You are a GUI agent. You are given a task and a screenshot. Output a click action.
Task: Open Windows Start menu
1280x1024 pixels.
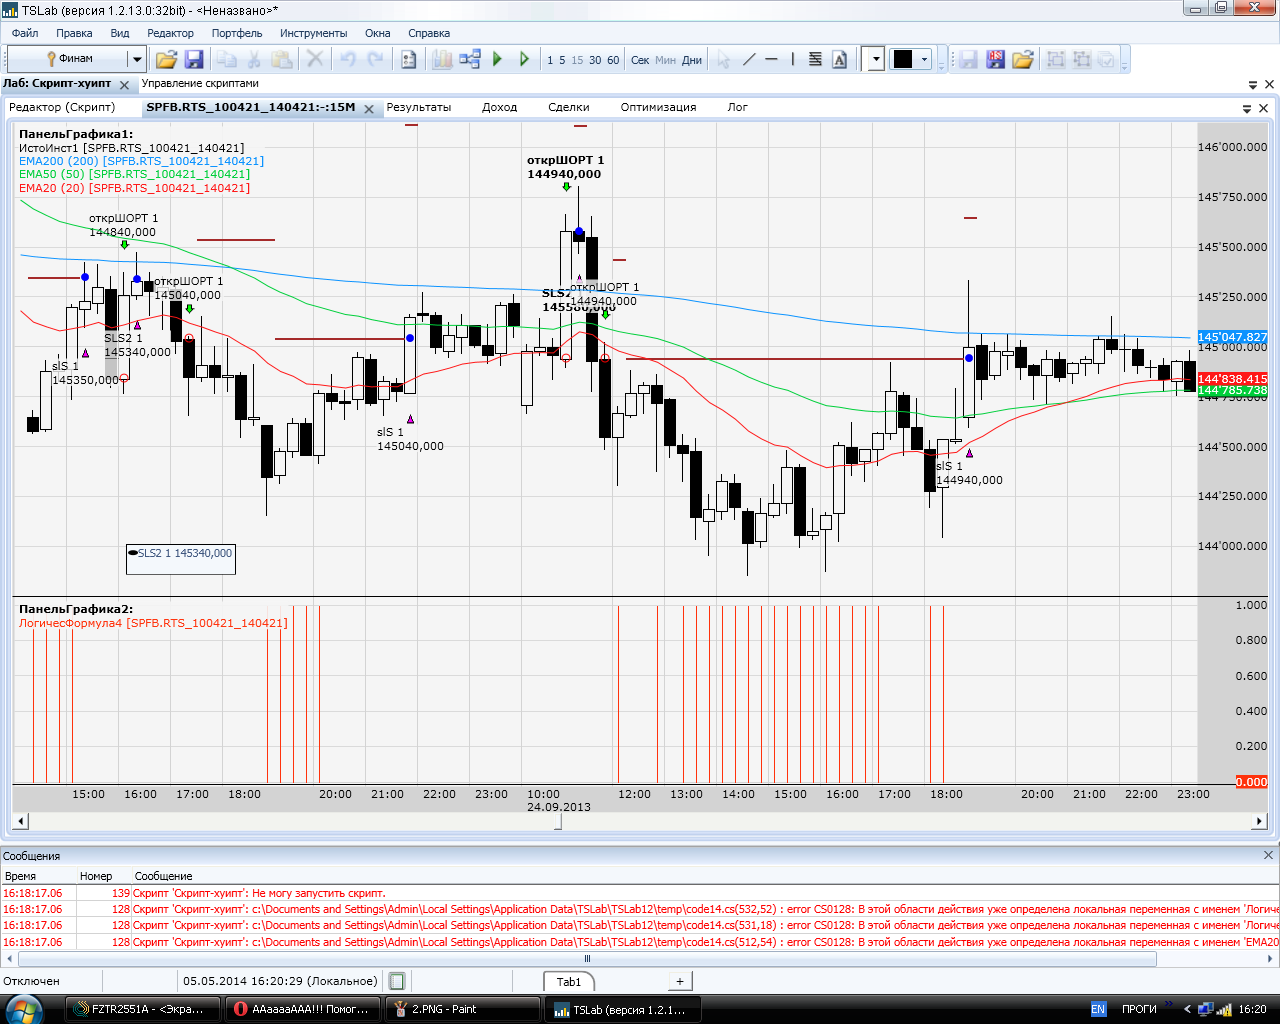tap(23, 1009)
